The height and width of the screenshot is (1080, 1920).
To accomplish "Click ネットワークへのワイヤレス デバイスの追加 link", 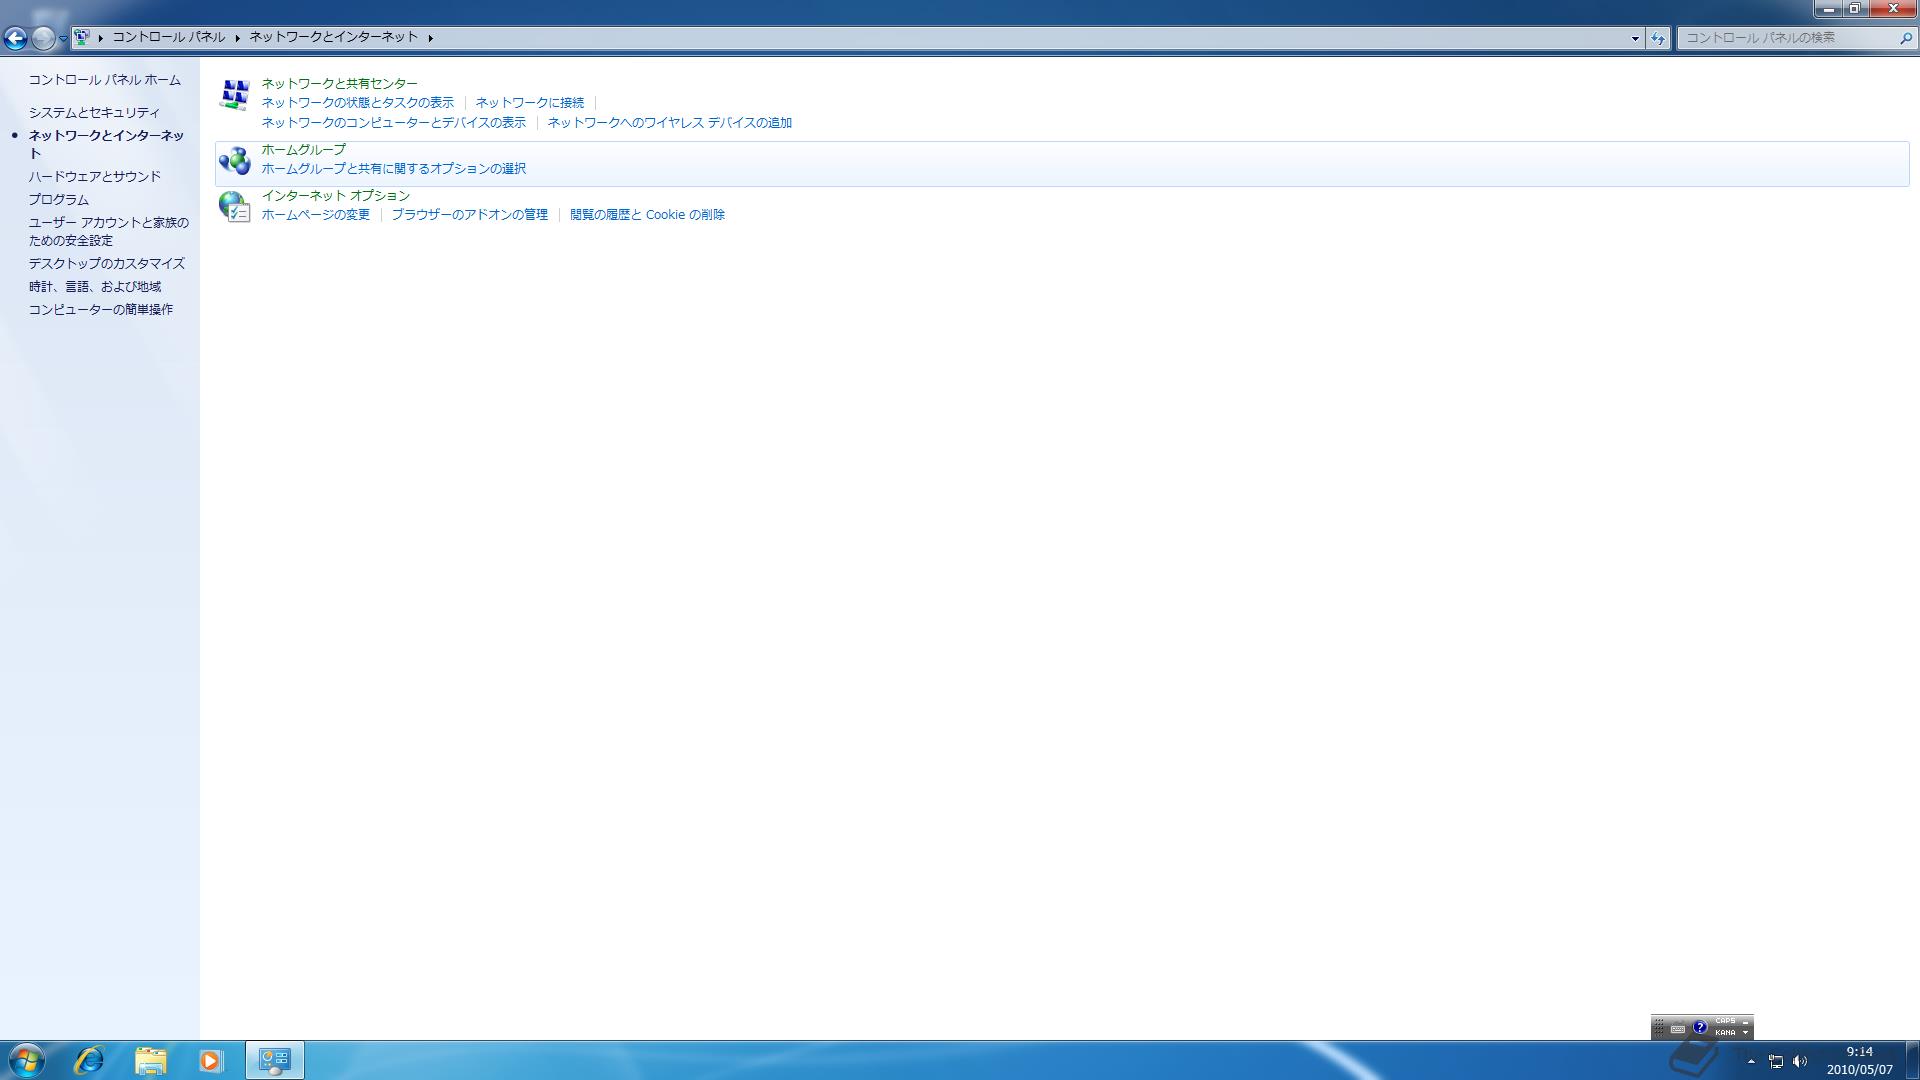I will click(x=670, y=123).
